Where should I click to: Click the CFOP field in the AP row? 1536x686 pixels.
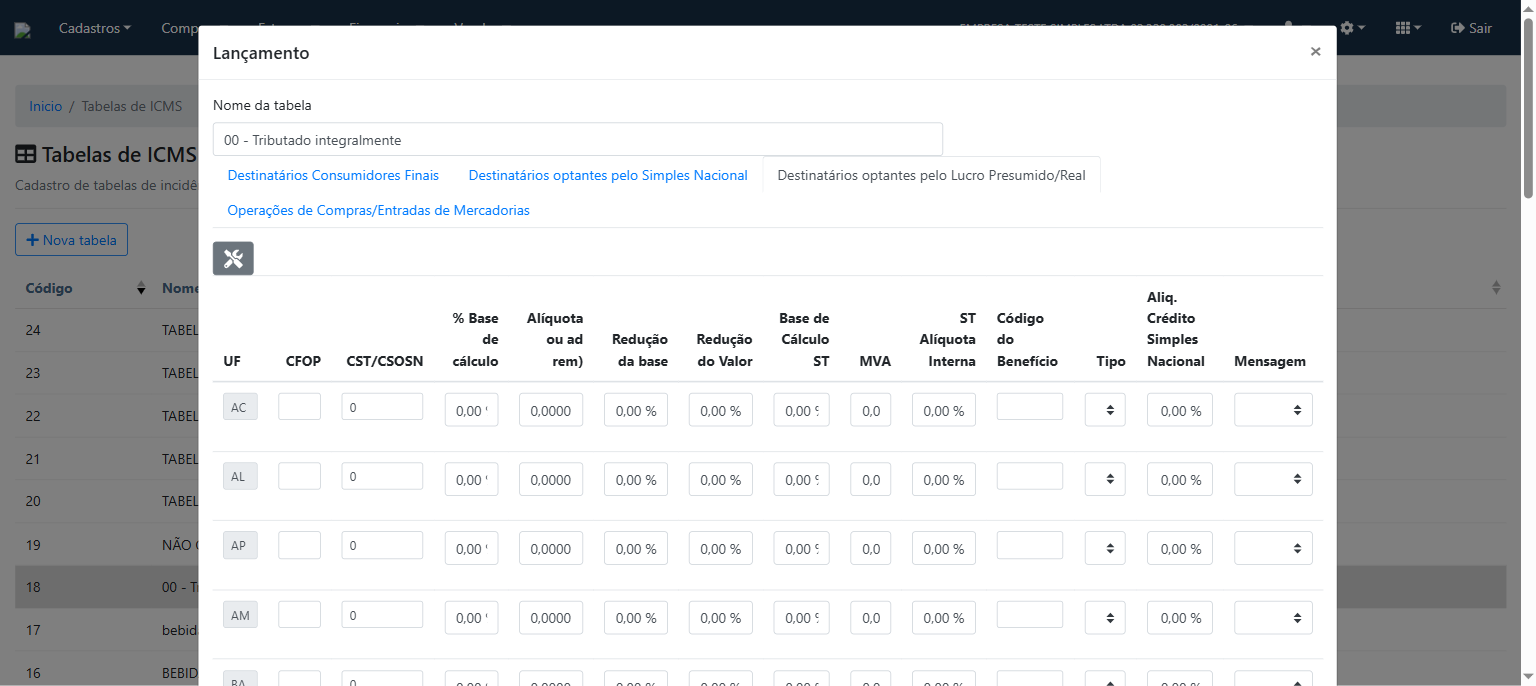[x=299, y=544]
